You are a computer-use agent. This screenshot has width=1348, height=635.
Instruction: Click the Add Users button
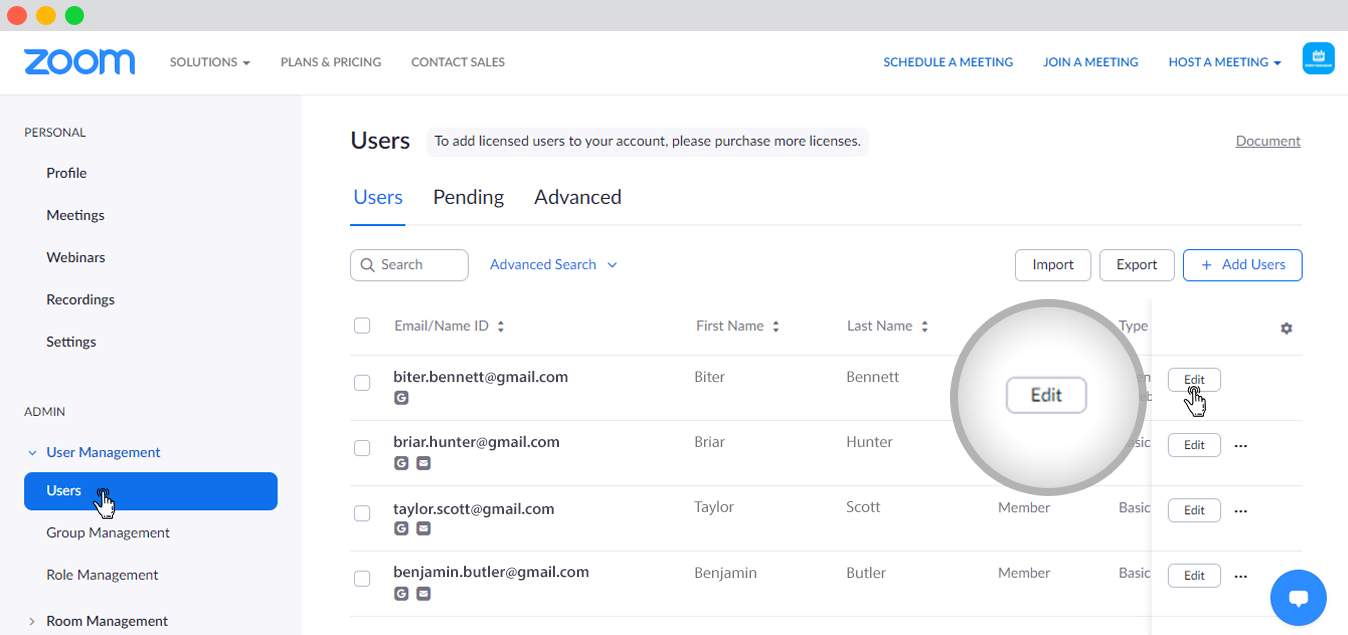pyautogui.click(x=1242, y=265)
